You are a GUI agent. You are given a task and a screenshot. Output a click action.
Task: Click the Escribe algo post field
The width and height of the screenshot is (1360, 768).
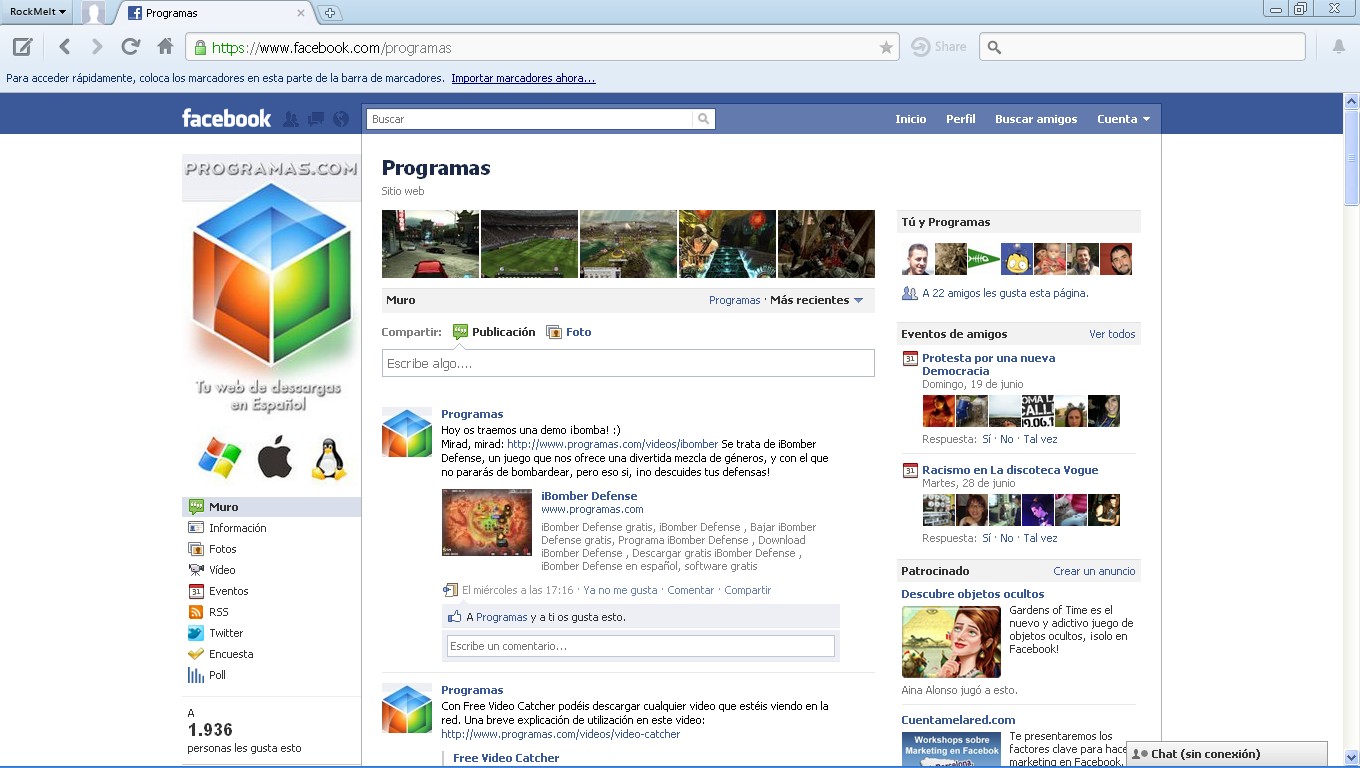click(628, 363)
